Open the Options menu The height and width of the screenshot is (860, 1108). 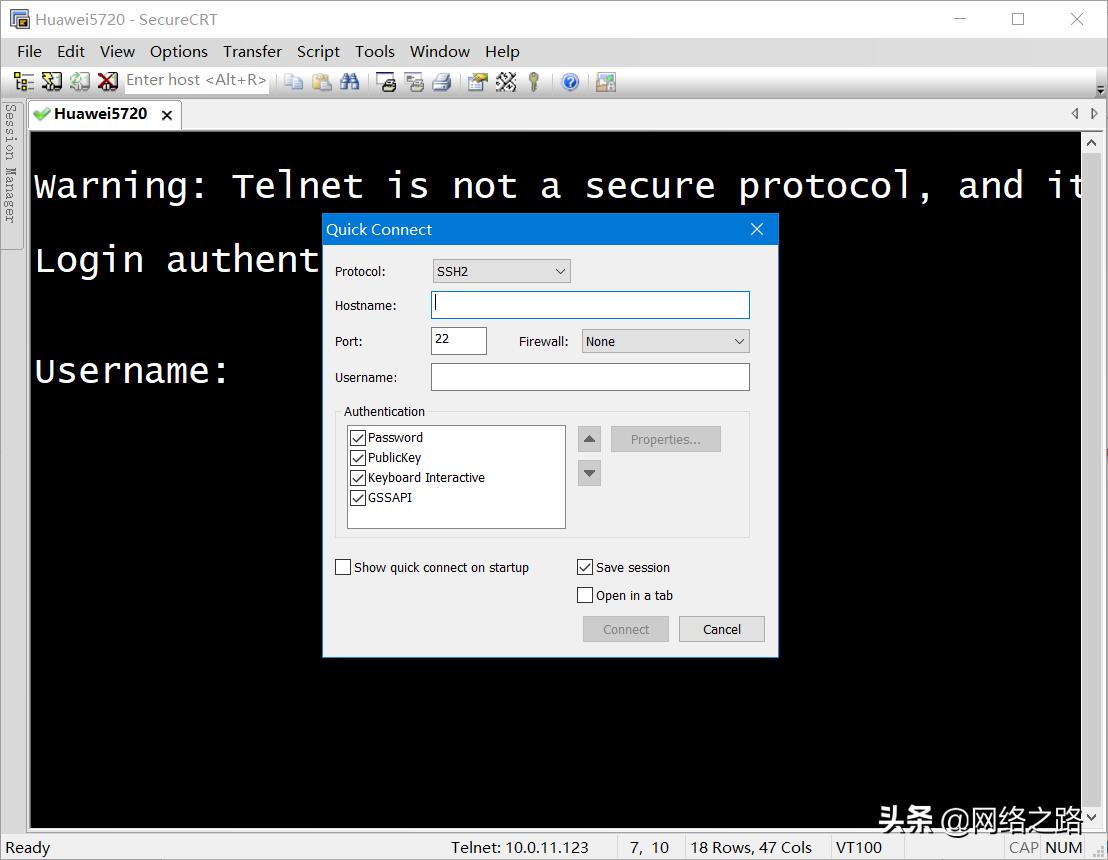[x=179, y=52]
